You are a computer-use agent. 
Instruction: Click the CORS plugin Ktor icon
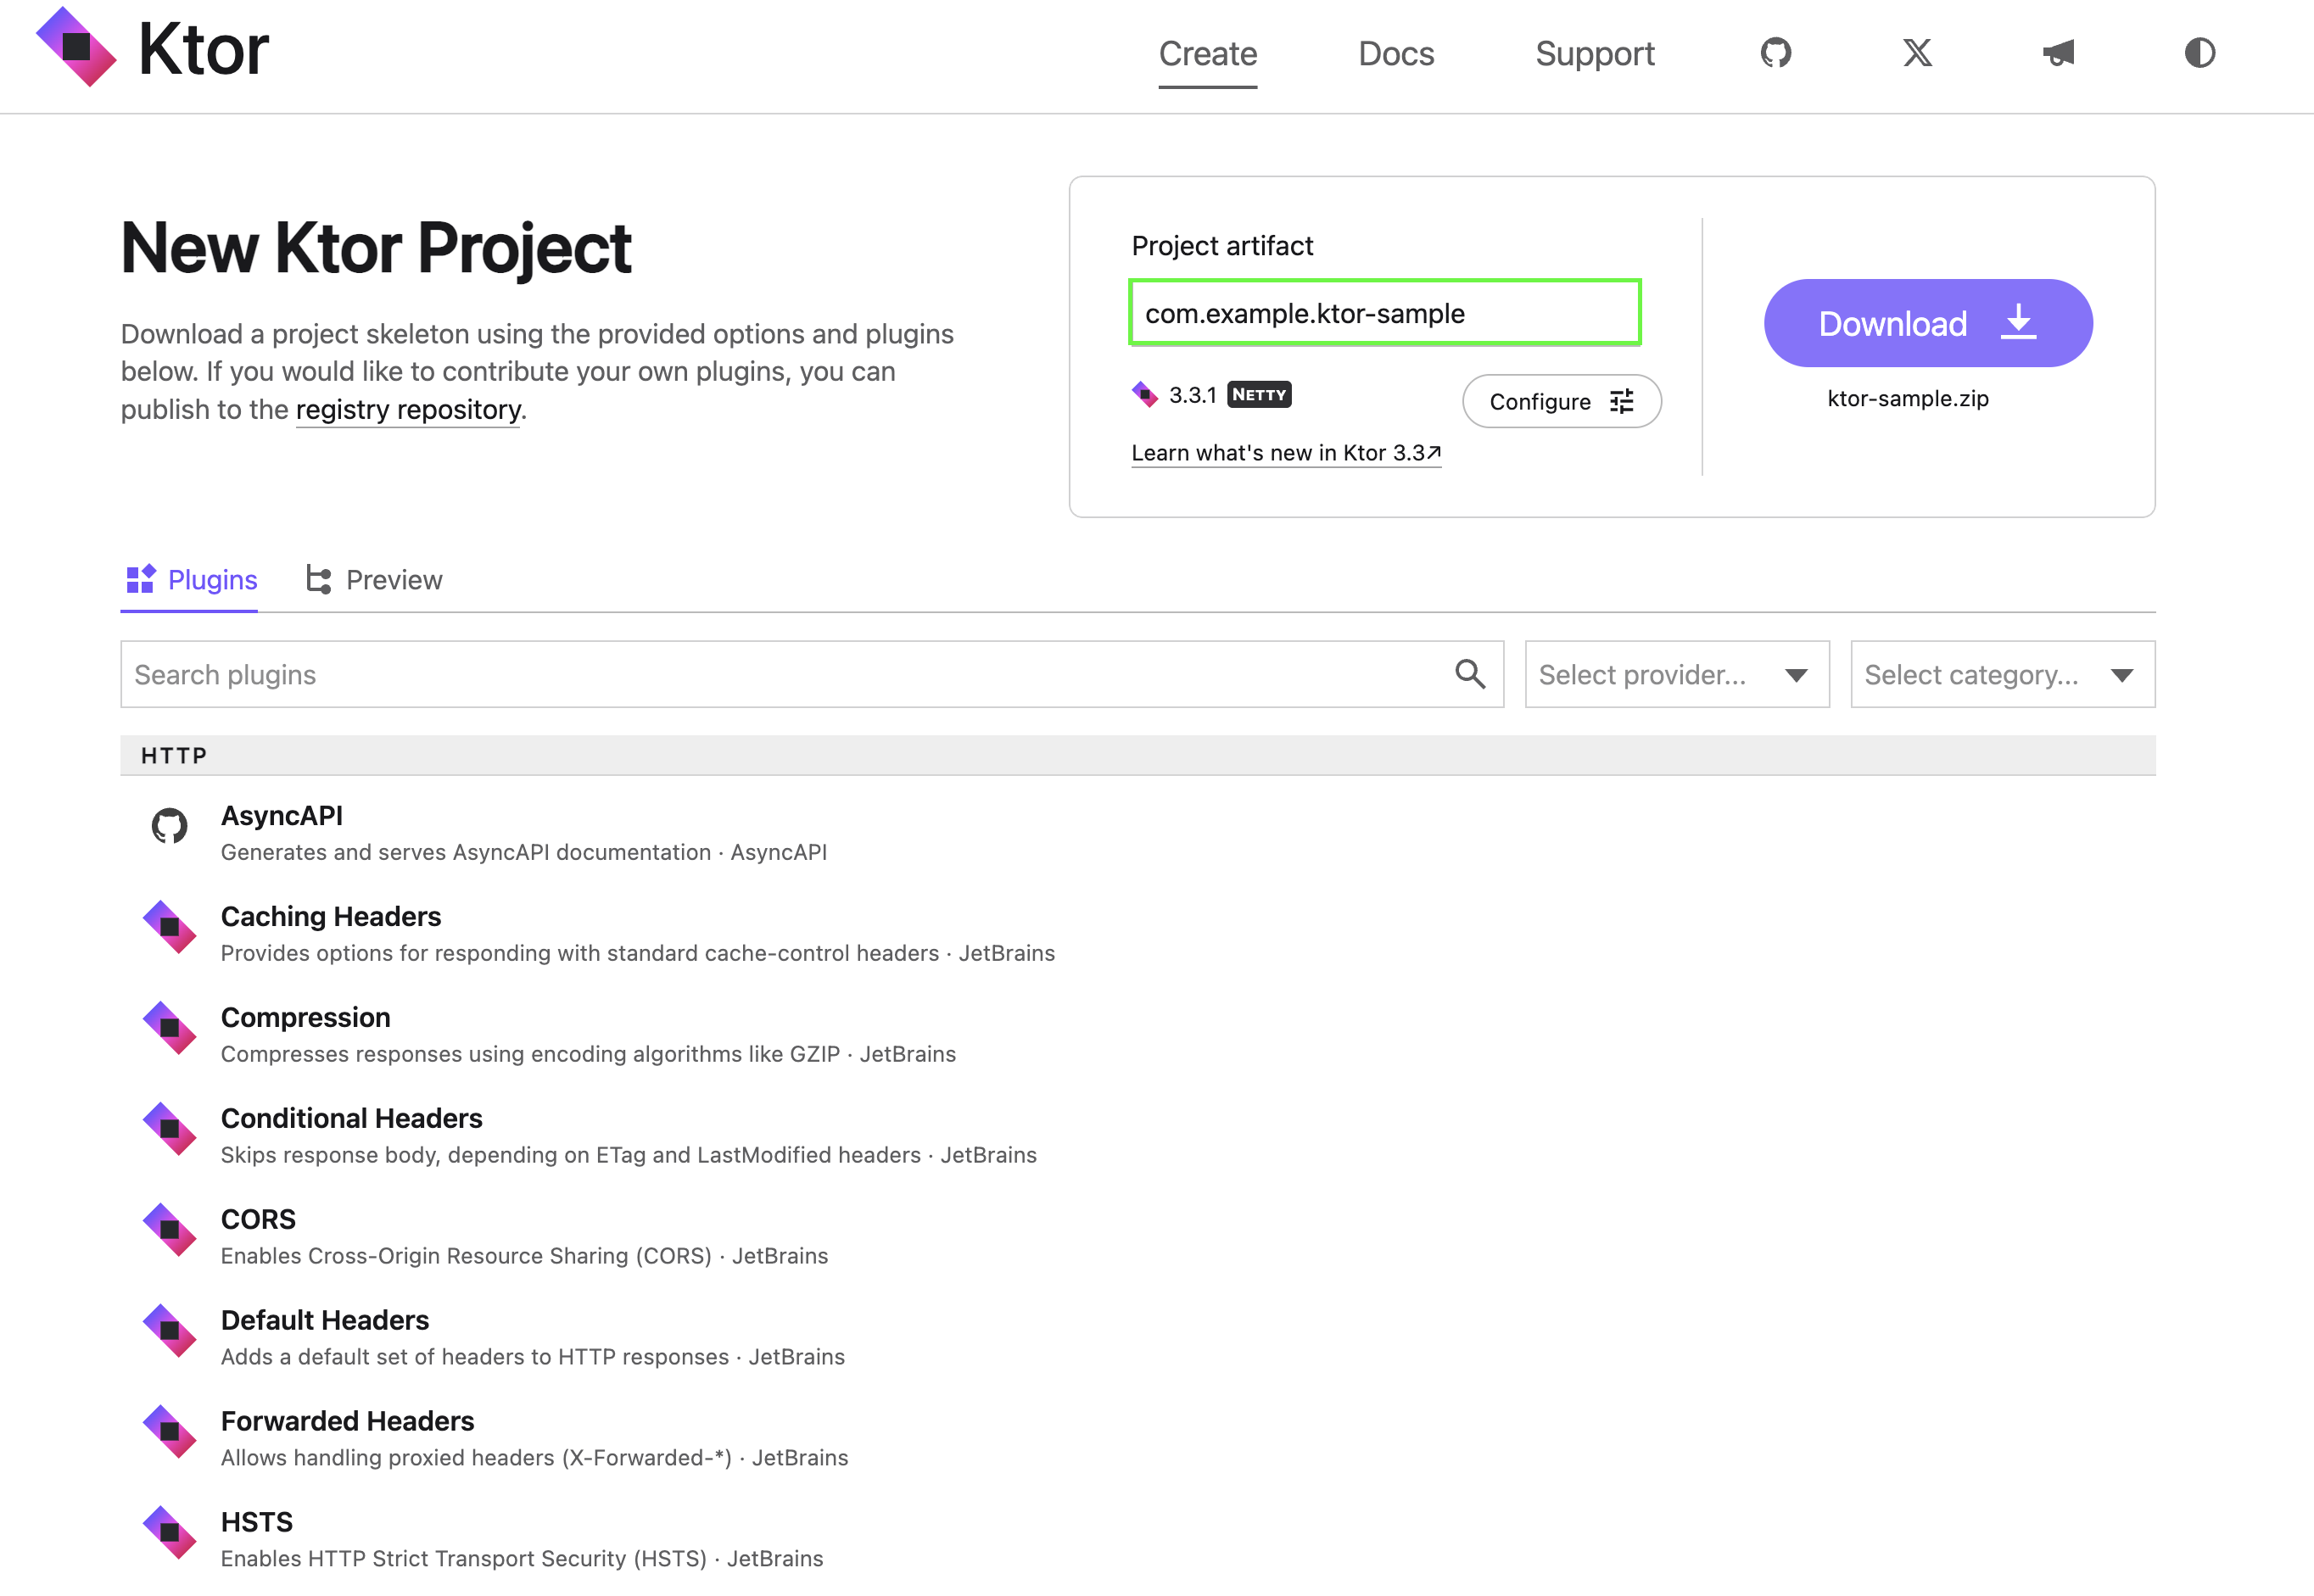click(x=169, y=1230)
